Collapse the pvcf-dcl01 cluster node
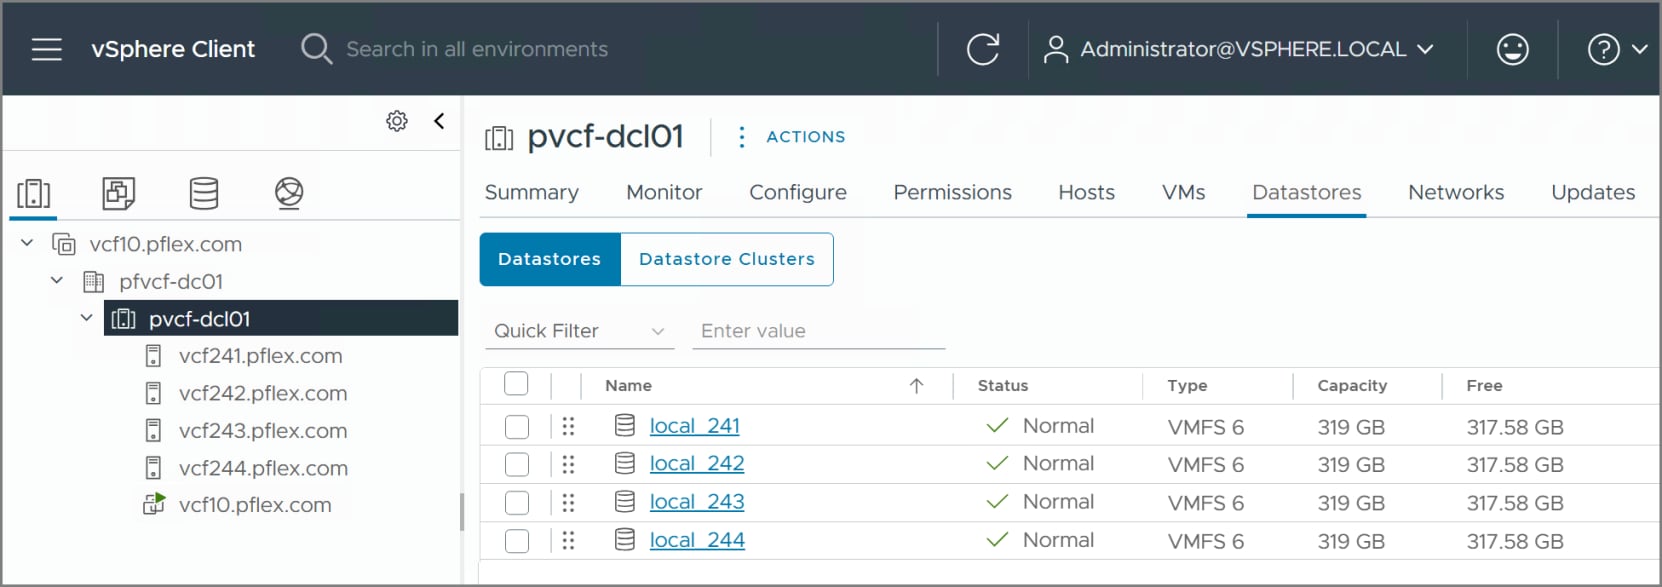Screen dimensions: 1662x587 pyautogui.click(x=87, y=318)
